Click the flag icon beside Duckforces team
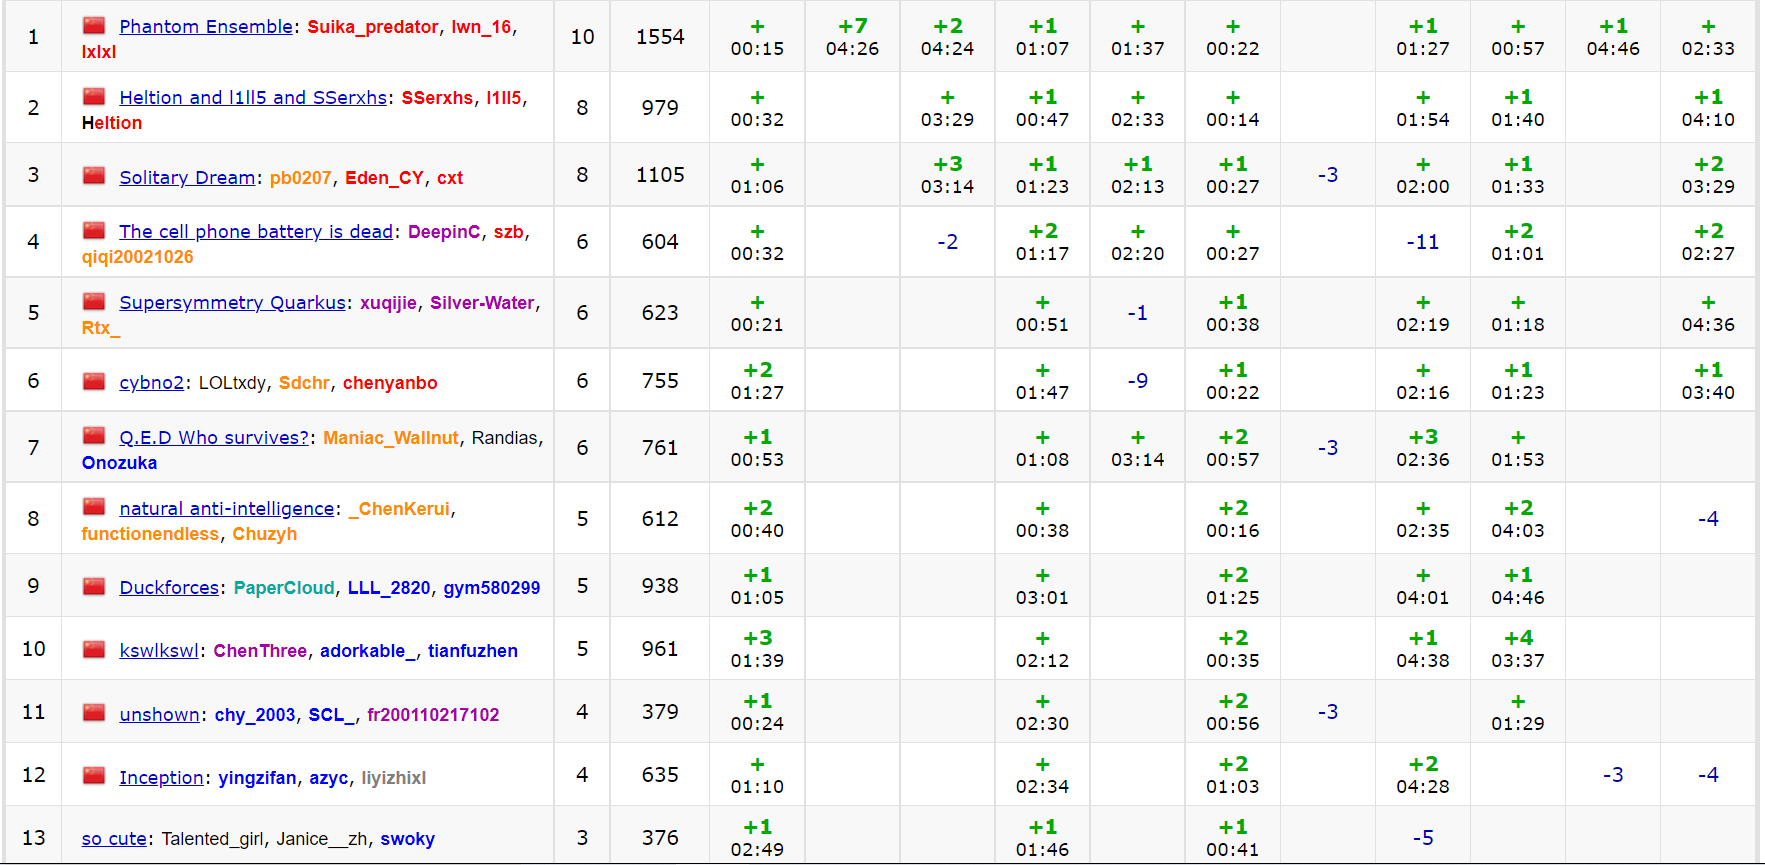 tap(94, 586)
